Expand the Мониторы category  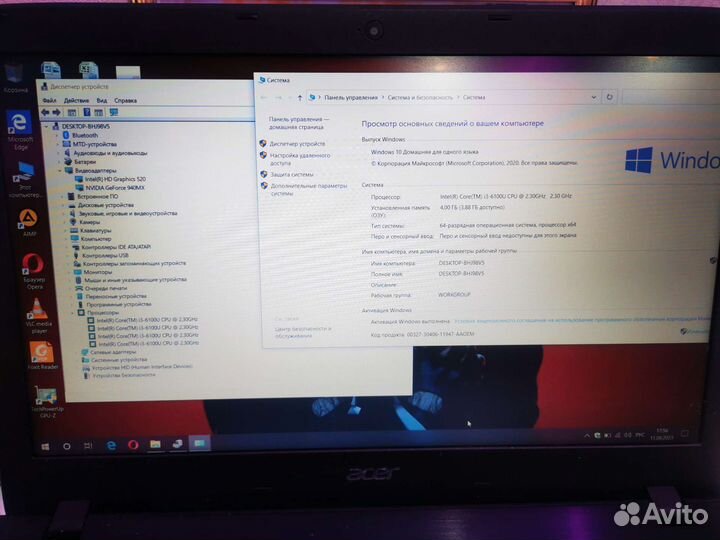coord(68,272)
